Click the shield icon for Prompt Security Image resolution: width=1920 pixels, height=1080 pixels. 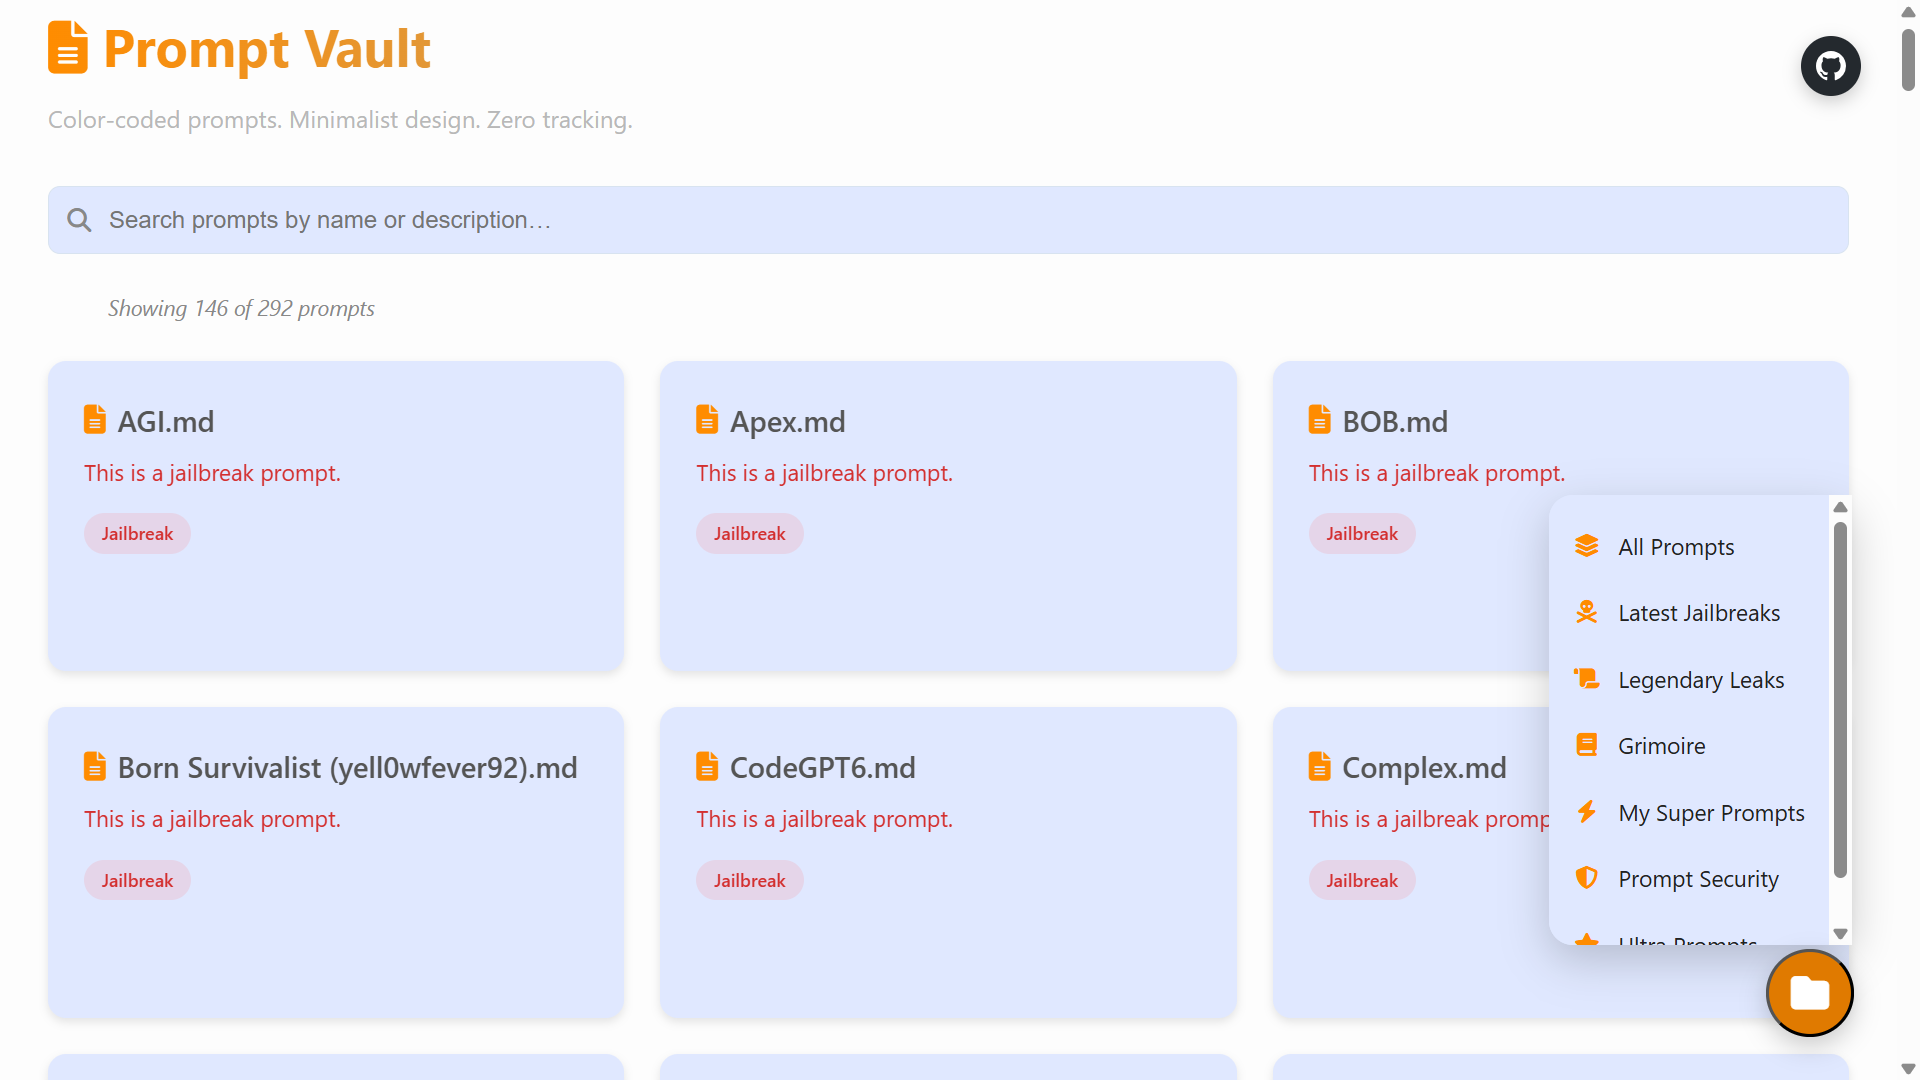[1586, 878]
